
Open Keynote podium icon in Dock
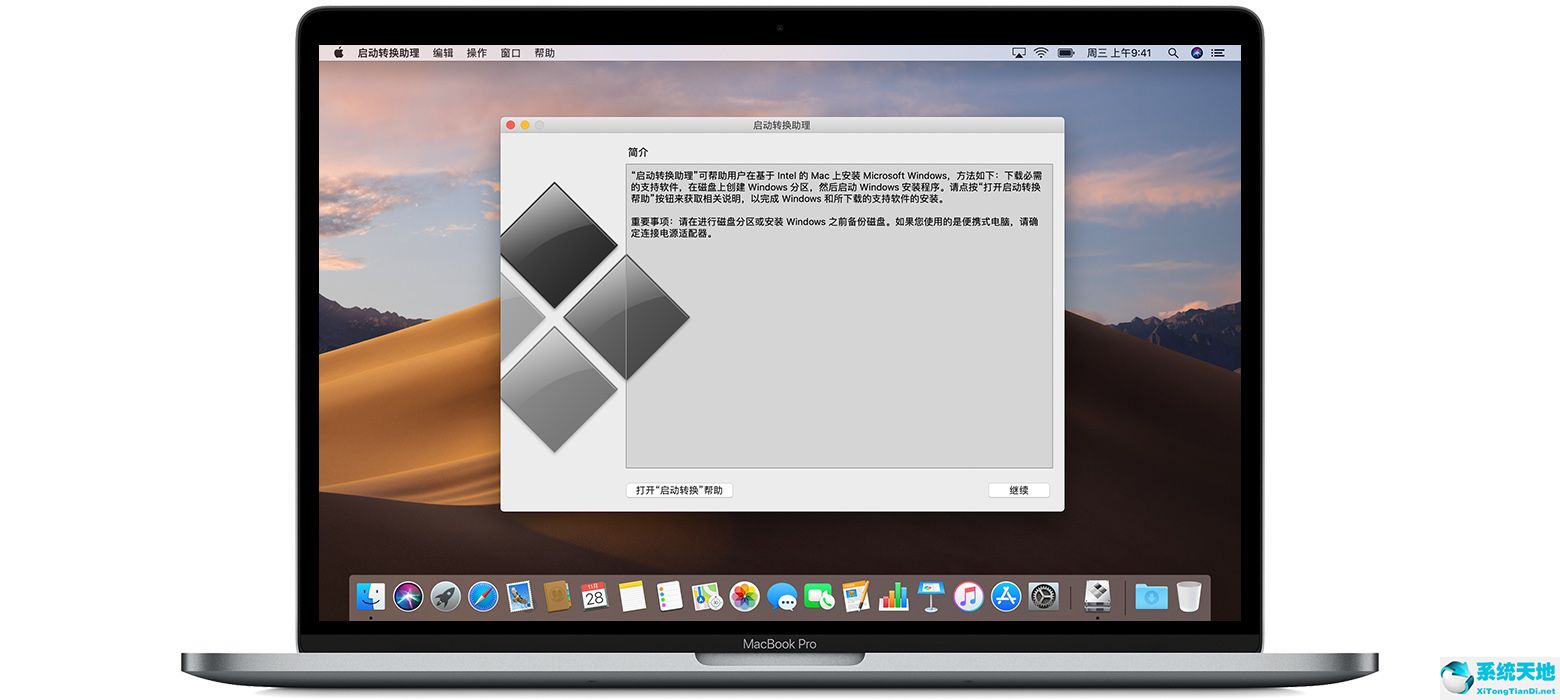931,597
